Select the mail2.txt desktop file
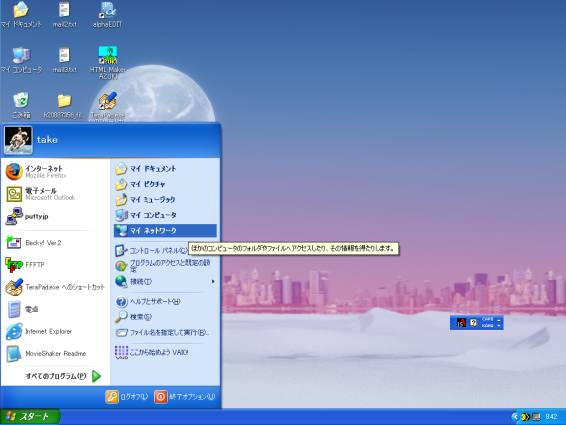The width and height of the screenshot is (566, 425). pos(64,14)
